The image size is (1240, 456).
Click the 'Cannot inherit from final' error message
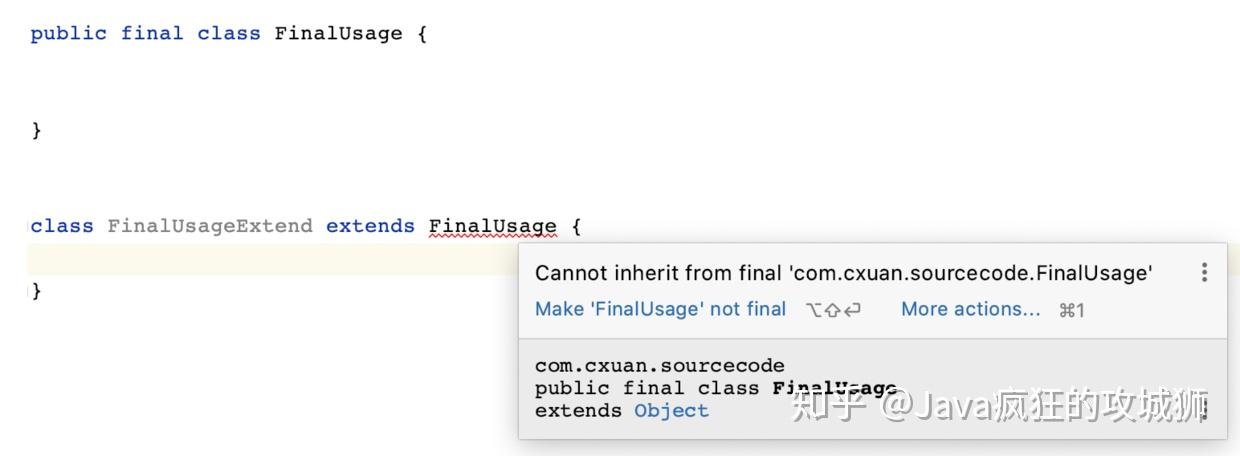click(843, 273)
